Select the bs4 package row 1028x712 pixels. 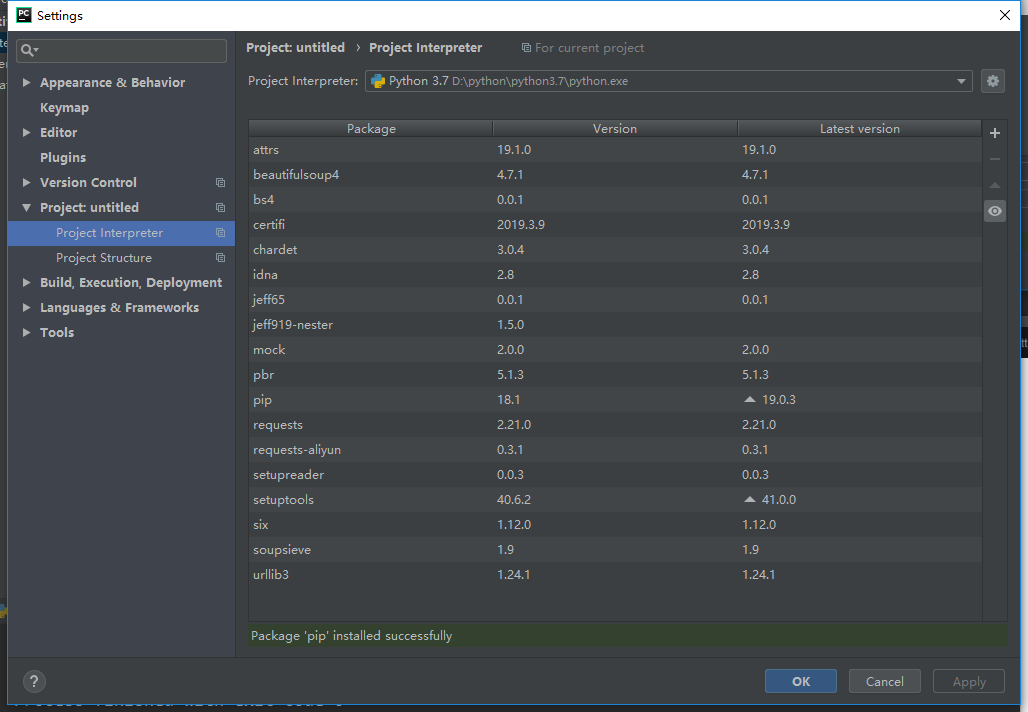click(615, 199)
